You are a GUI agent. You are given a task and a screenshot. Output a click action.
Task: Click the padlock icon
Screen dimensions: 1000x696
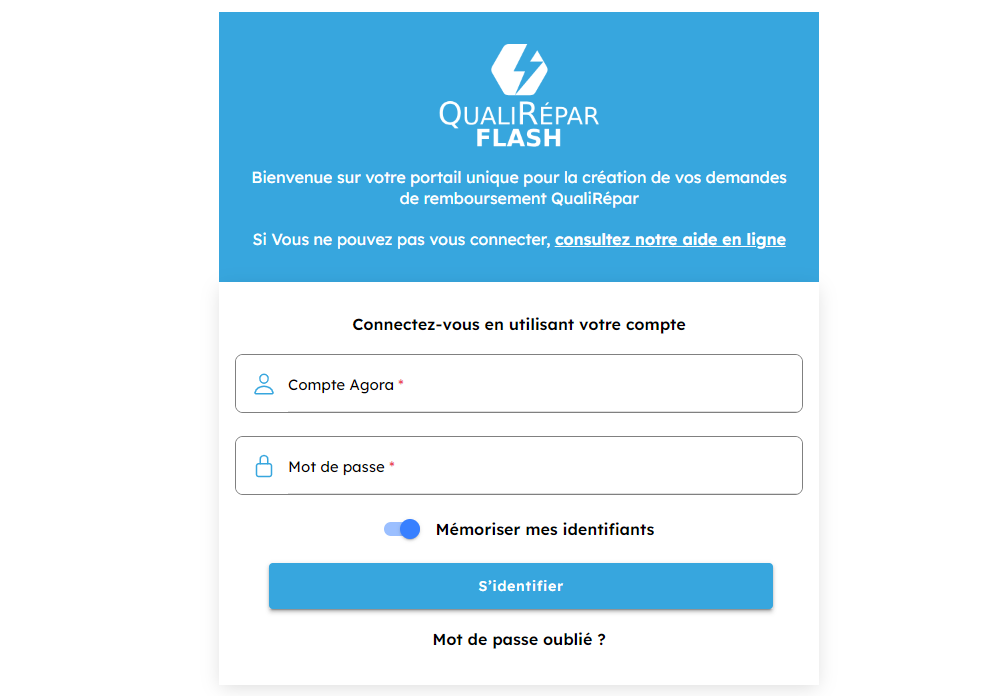click(264, 466)
